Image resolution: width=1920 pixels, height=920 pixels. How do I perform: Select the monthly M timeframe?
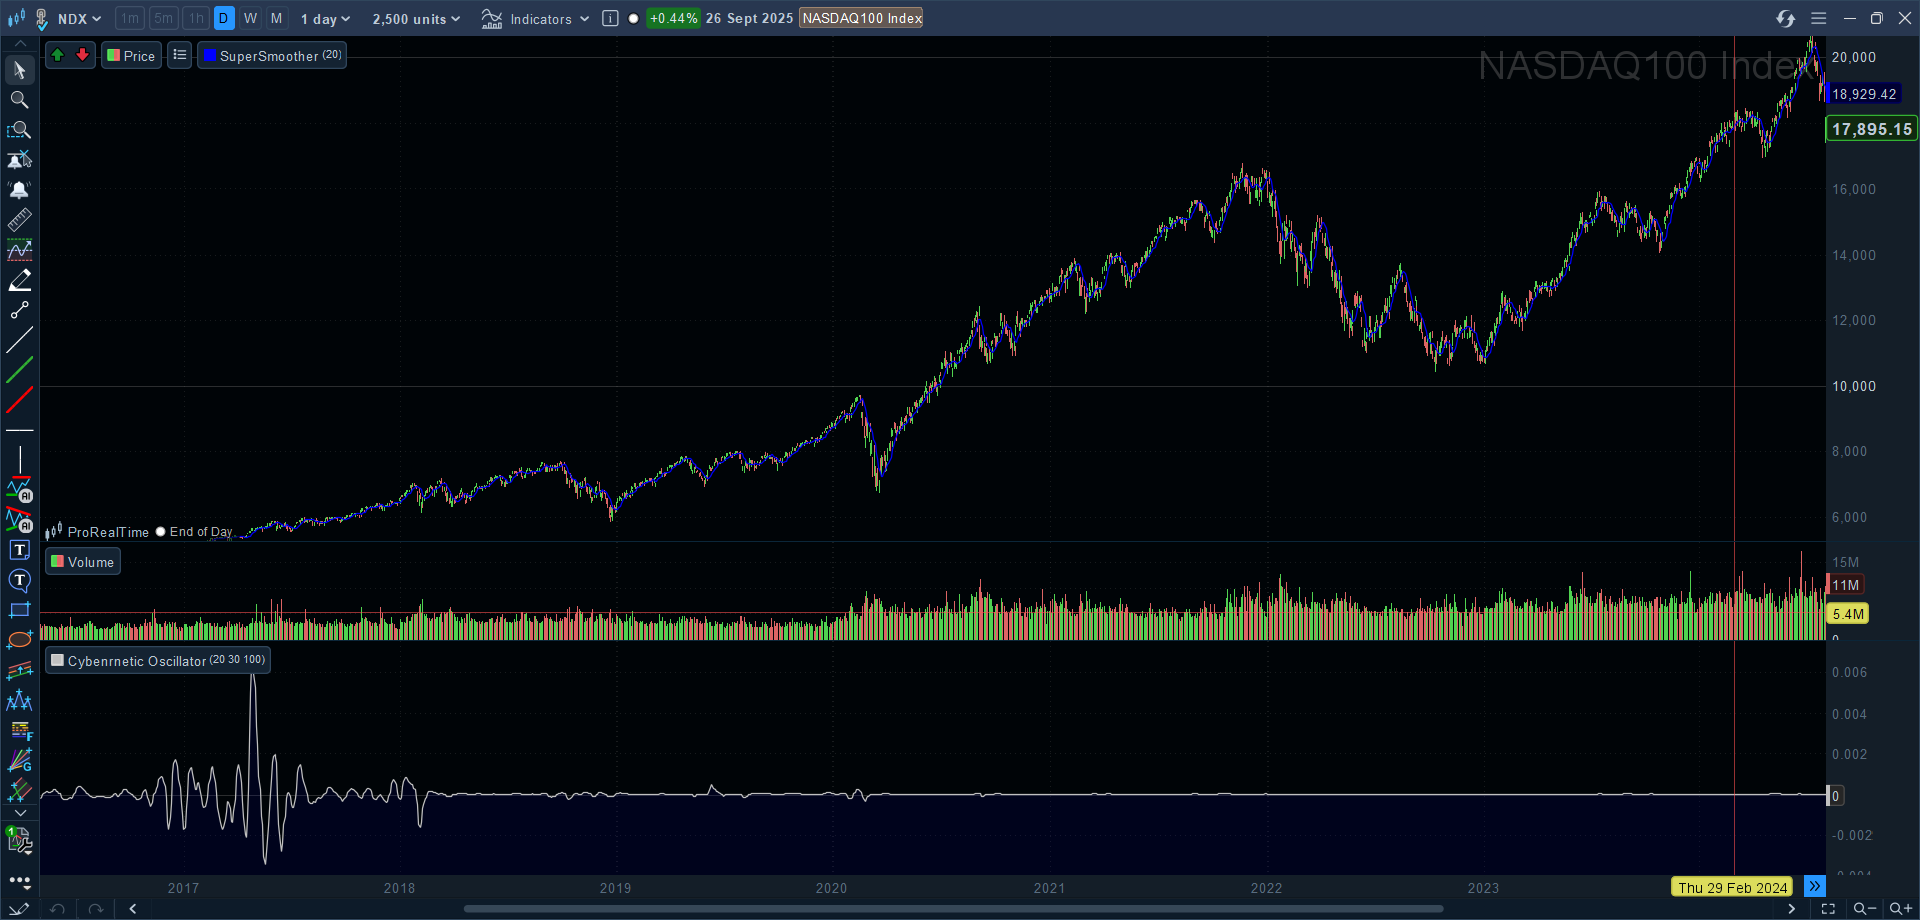click(x=277, y=18)
